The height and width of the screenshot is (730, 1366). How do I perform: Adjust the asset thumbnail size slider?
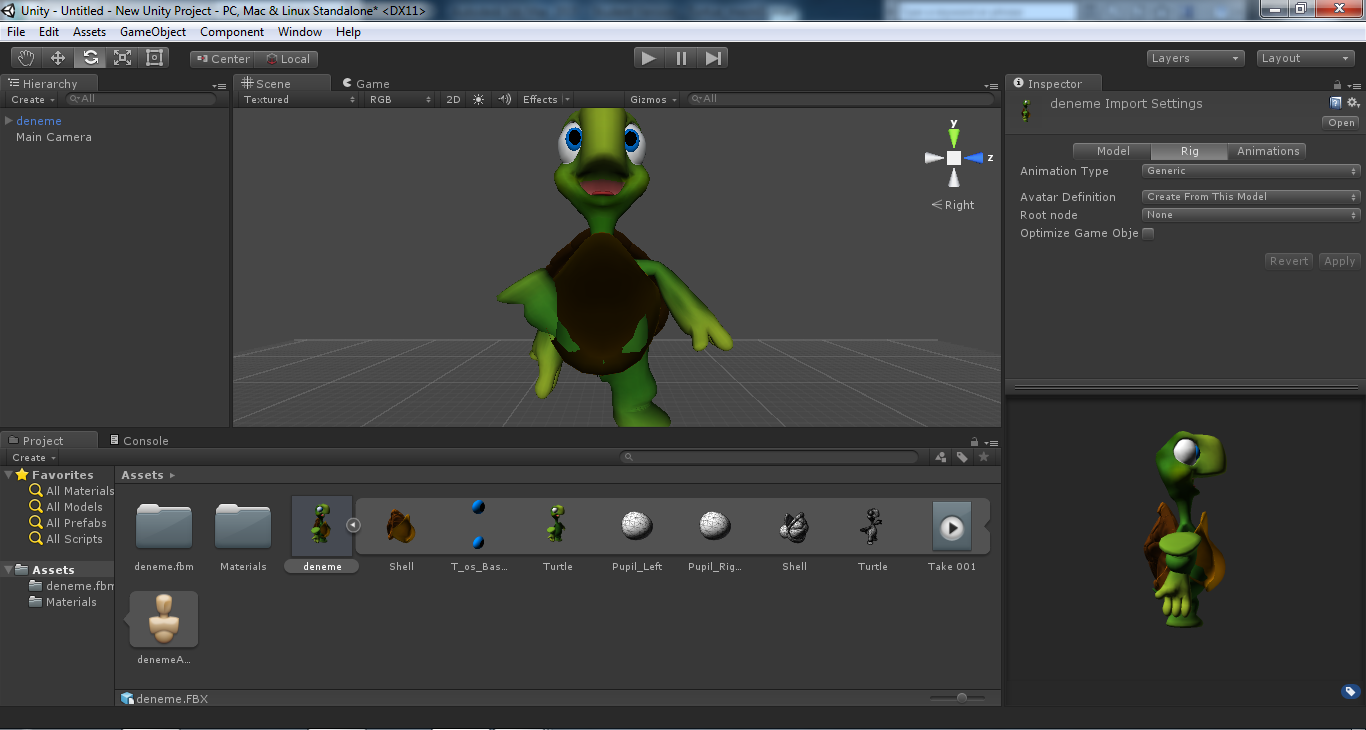(x=962, y=699)
